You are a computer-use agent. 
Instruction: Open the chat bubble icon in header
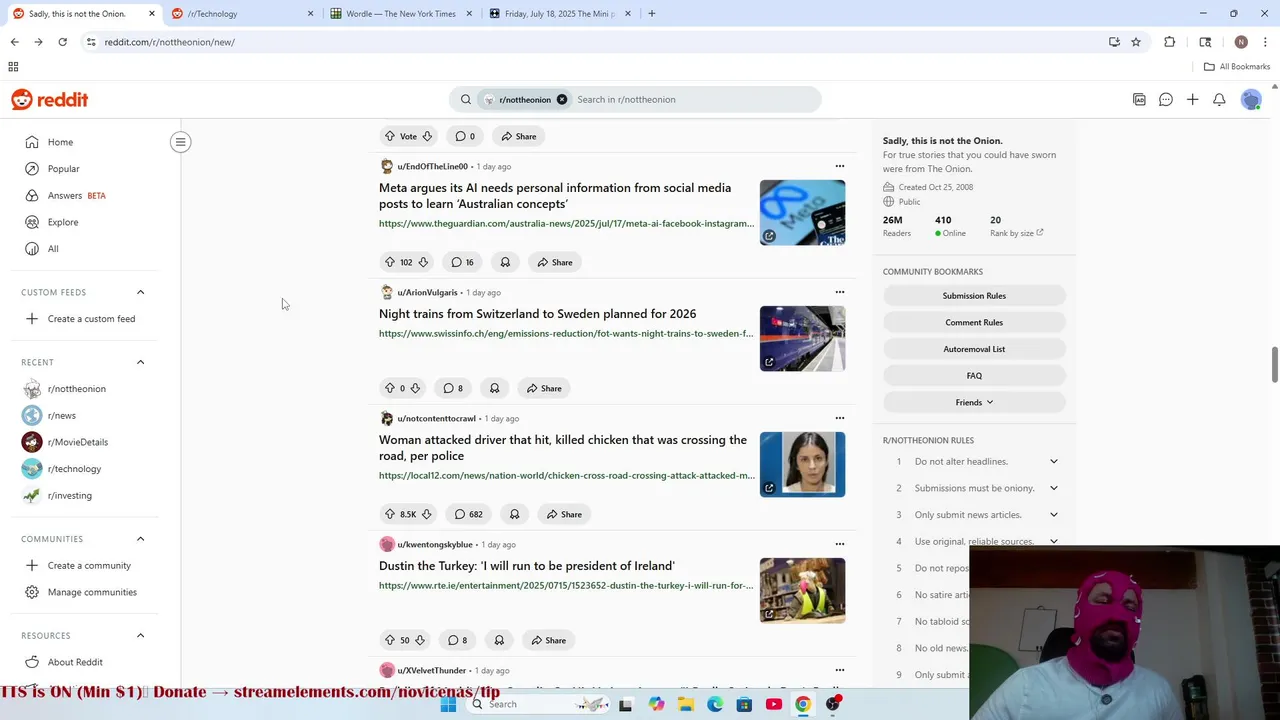[1166, 99]
